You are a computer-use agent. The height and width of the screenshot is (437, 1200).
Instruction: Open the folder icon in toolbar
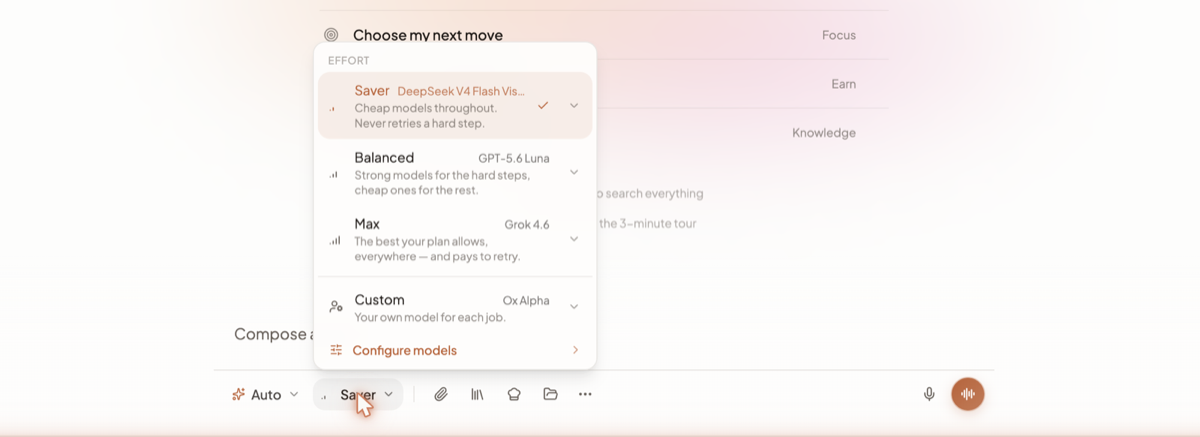coord(550,394)
